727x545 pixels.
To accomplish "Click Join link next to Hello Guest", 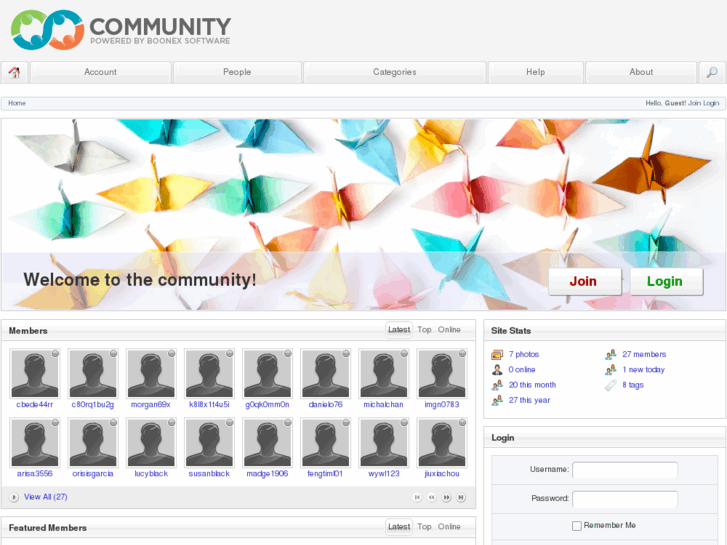I will [694, 103].
